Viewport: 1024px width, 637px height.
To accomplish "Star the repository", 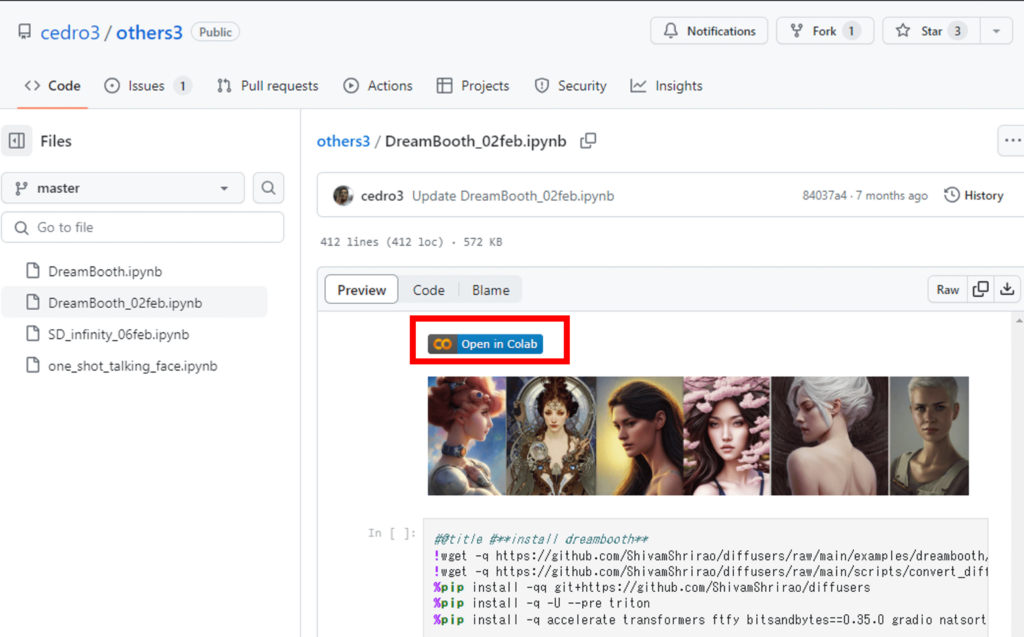I will (931, 31).
